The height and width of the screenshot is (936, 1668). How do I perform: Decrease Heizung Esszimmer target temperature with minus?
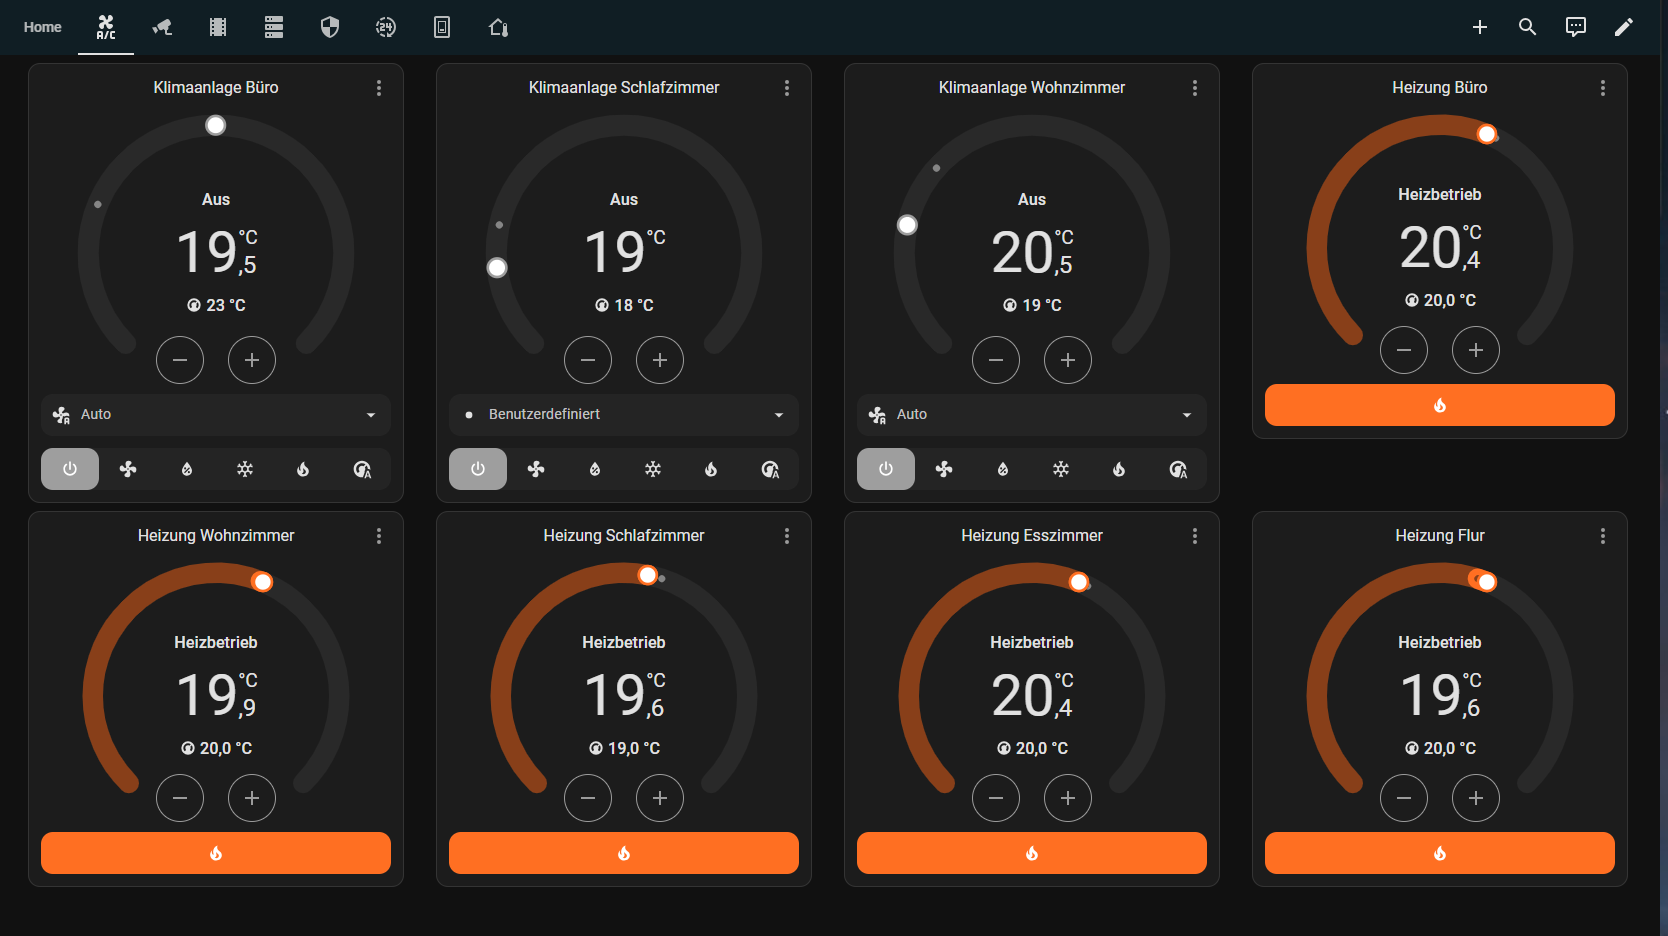tap(996, 798)
